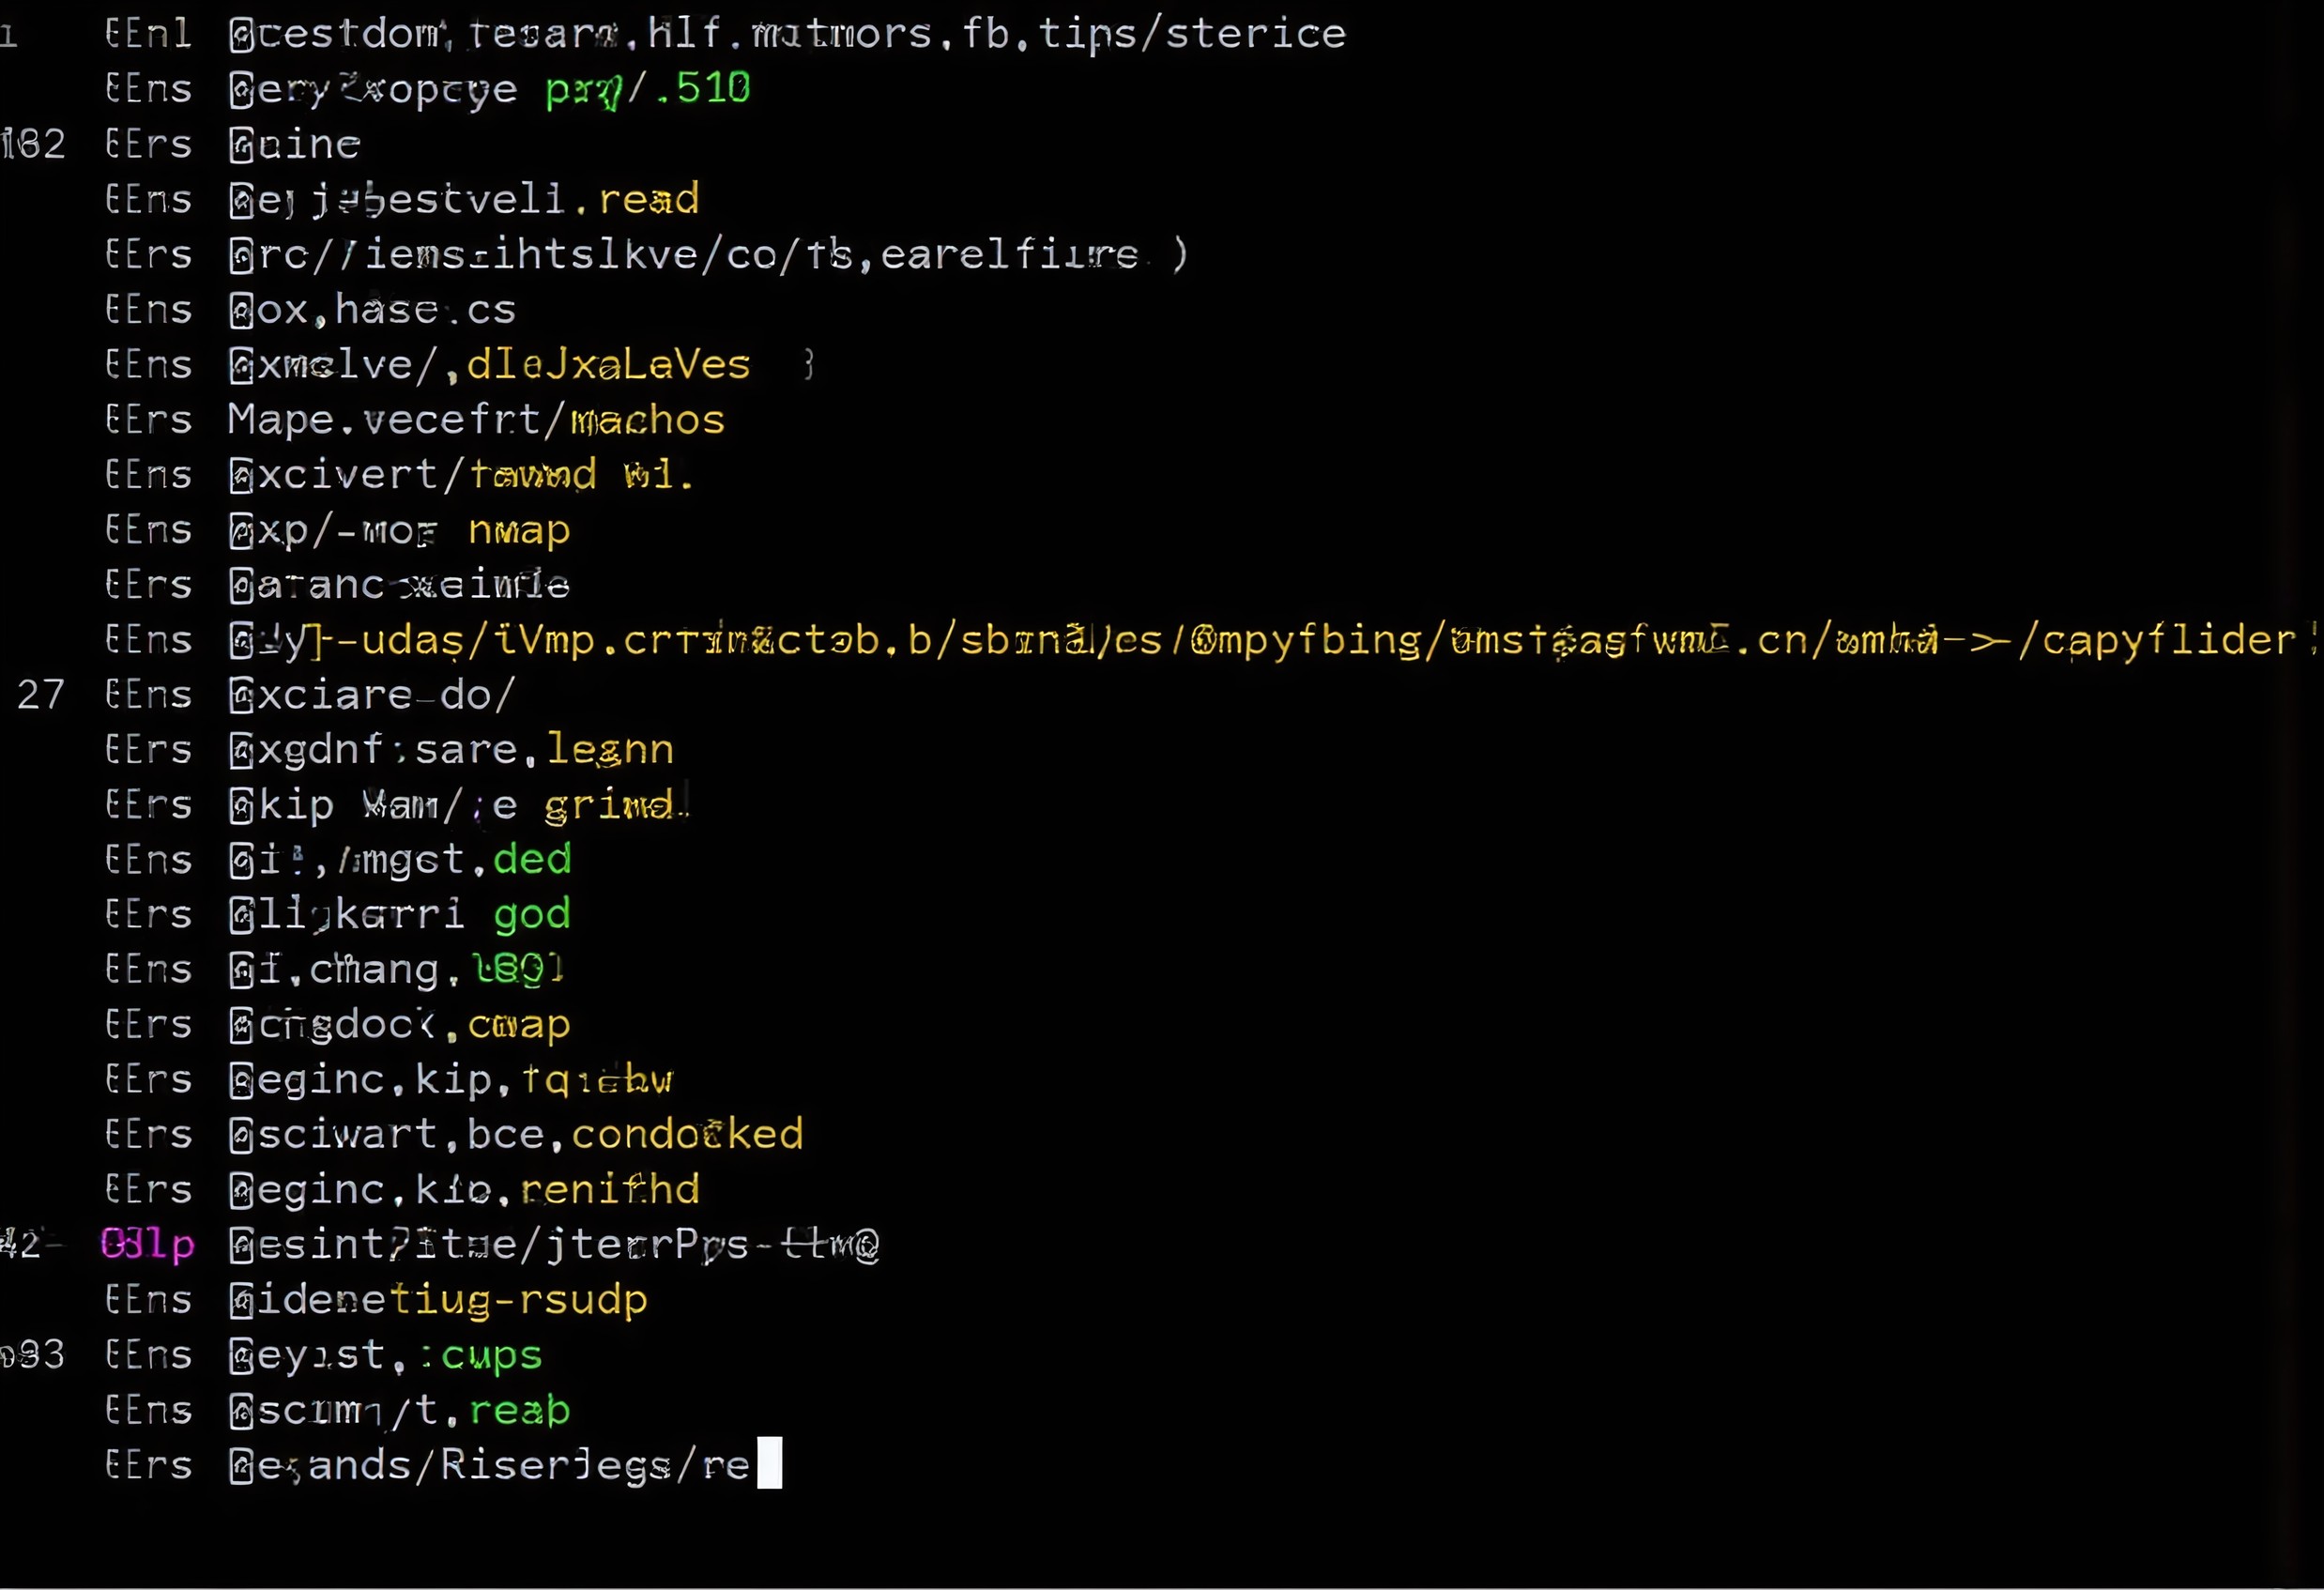Click the text "ox,hase.cs"
Image resolution: width=2324 pixels, height=1590 pixels.
pyautogui.click(x=387, y=310)
